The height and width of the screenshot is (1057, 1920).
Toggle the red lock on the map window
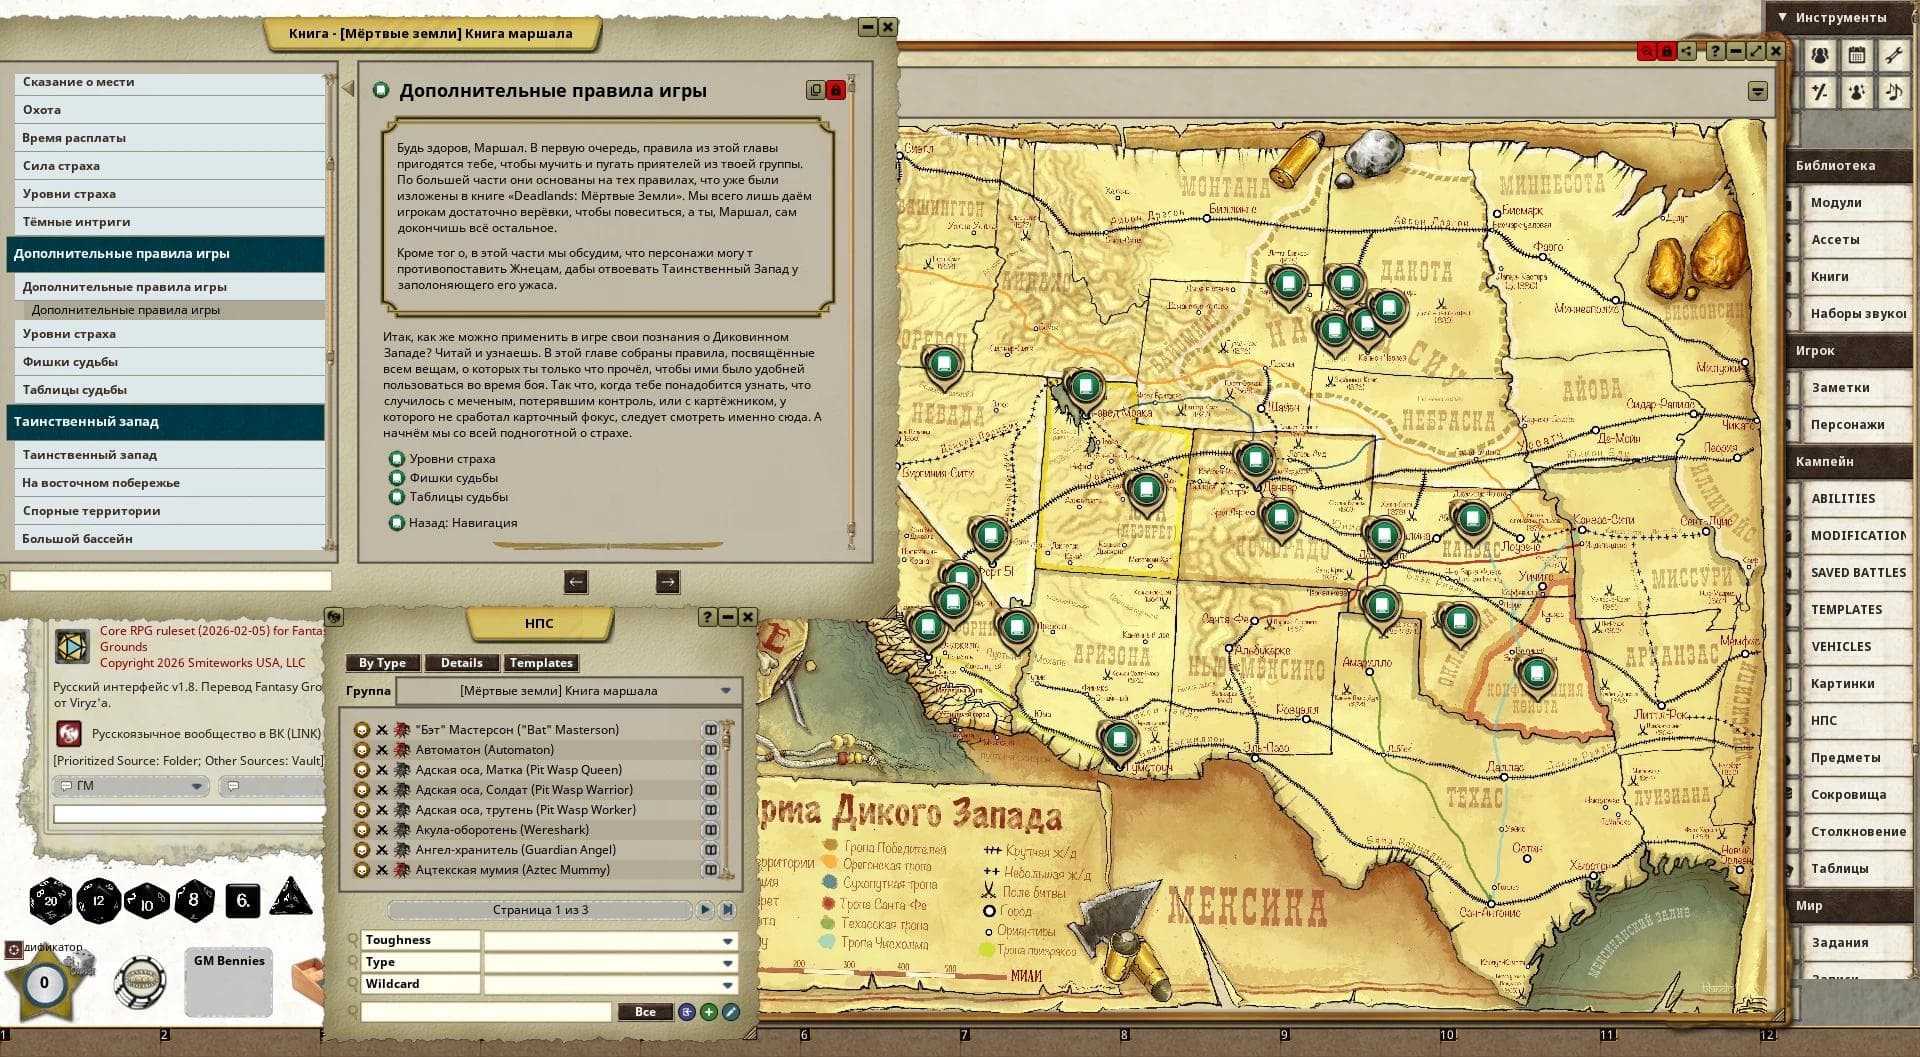pyautogui.click(x=1666, y=51)
